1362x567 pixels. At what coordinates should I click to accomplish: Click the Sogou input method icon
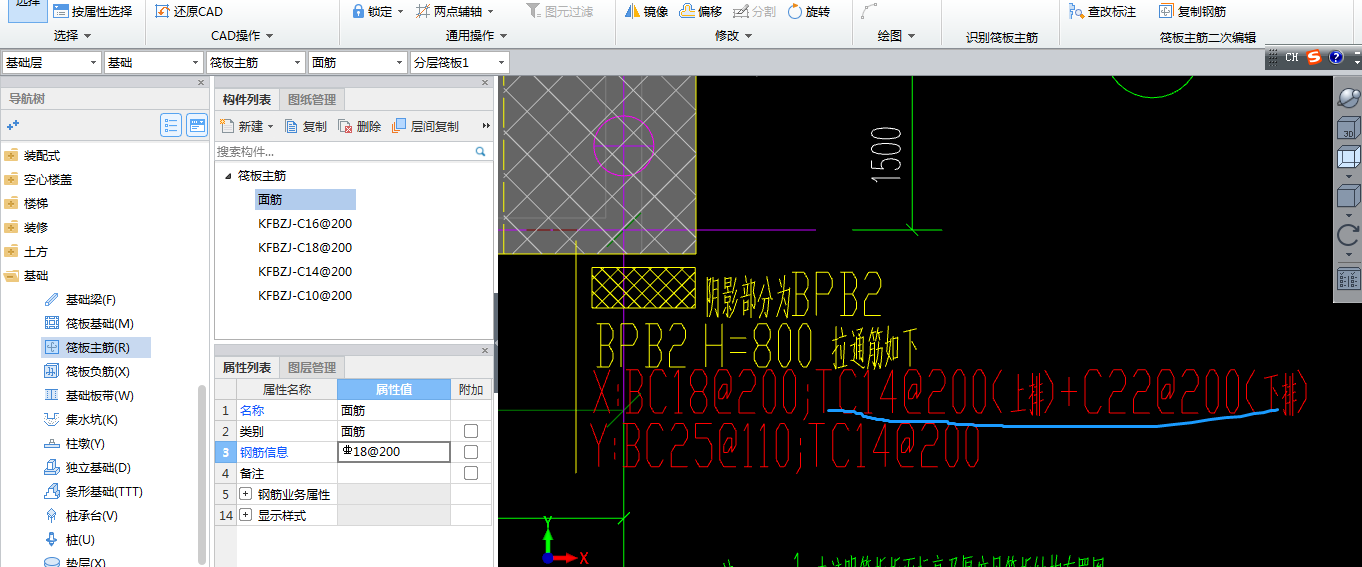(x=1314, y=57)
